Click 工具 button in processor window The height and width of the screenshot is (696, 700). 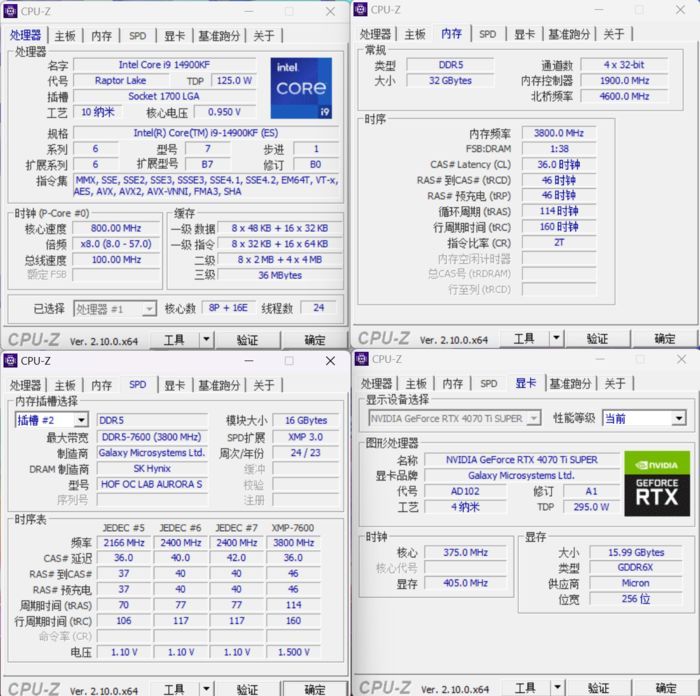[x=174, y=340]
